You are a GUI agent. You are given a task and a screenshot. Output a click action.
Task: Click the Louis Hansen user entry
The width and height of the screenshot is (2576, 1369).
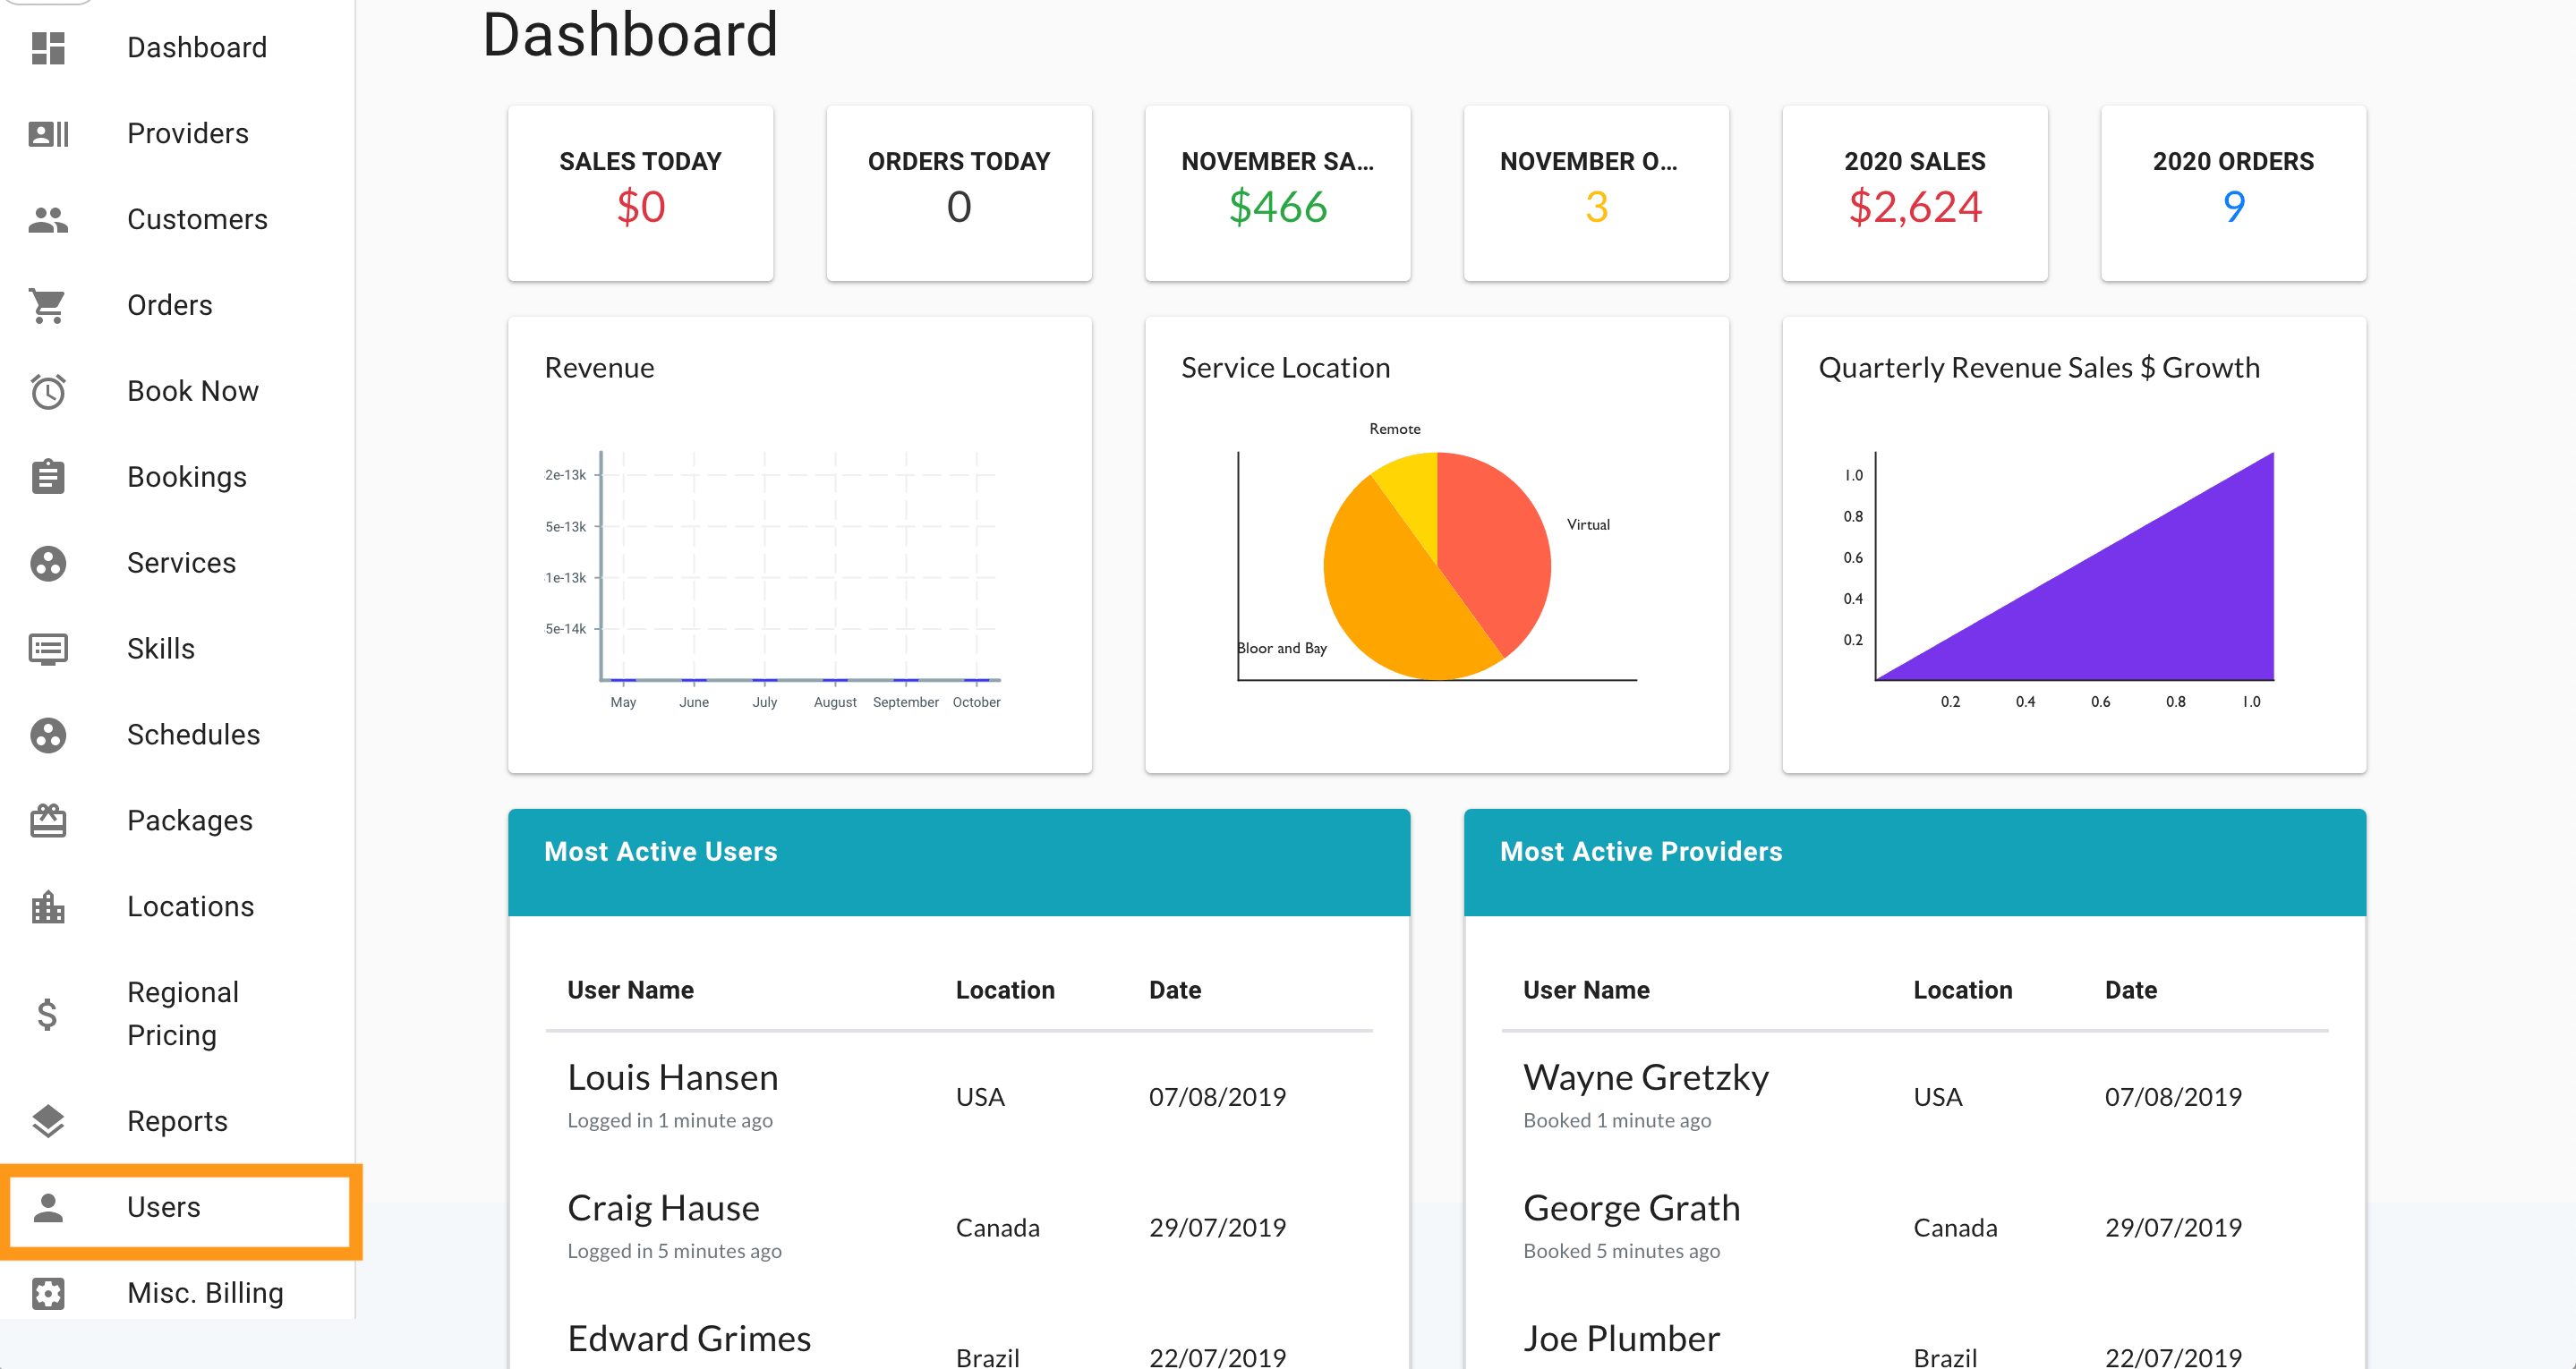[672, 1077]
